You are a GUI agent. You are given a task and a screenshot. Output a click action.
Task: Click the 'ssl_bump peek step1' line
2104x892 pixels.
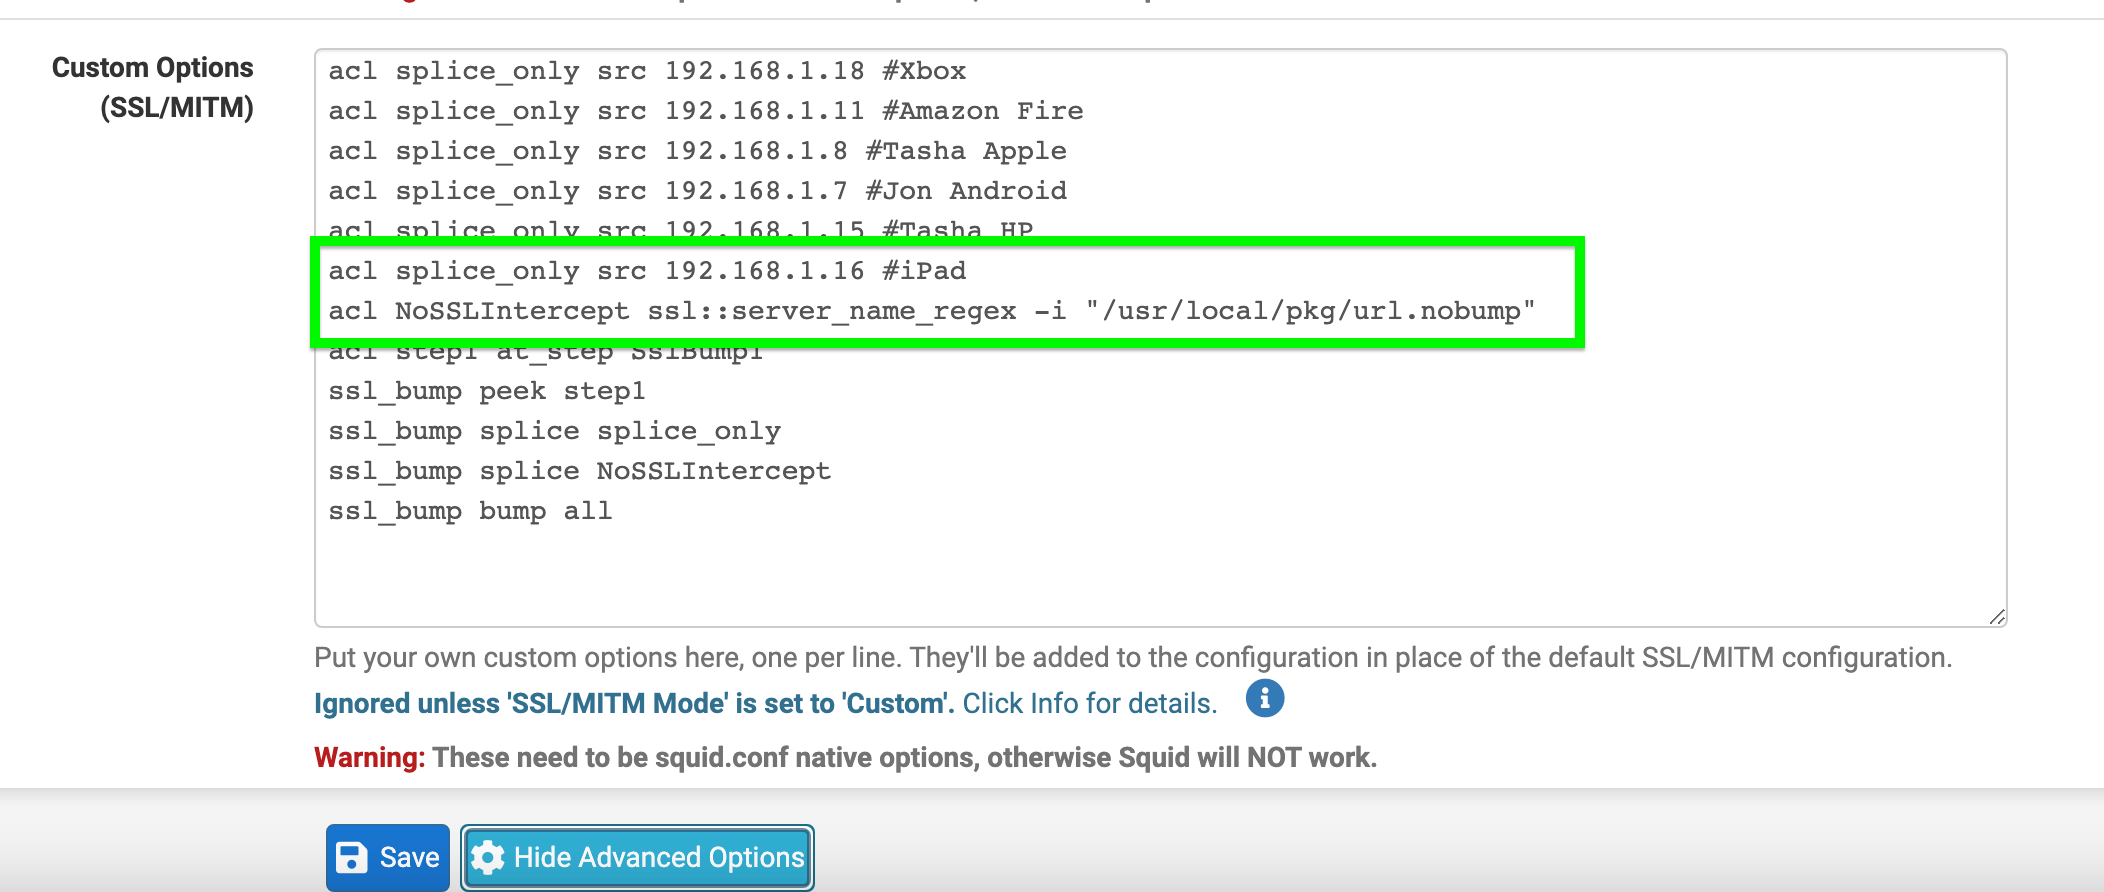pos(487,392)
